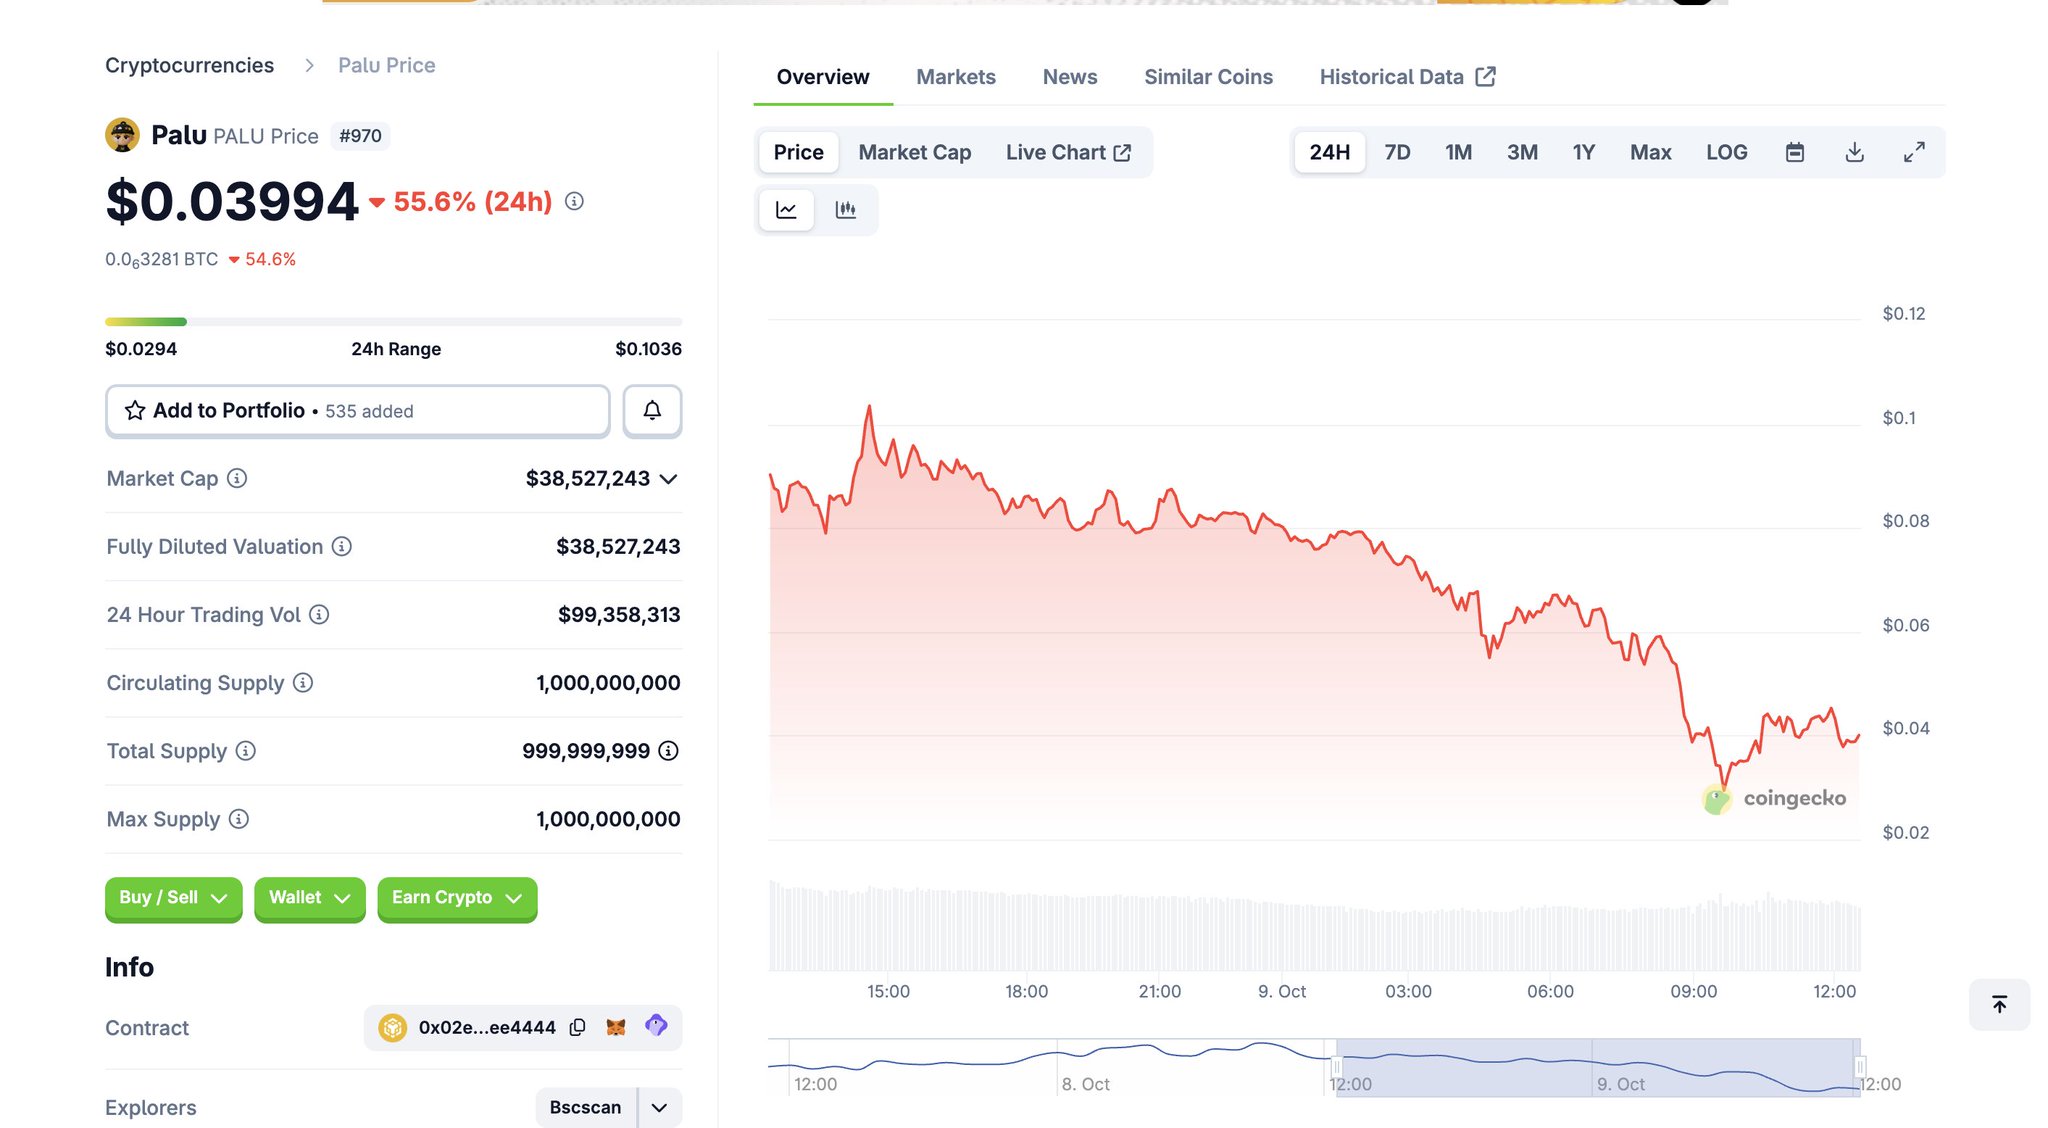Open the Buy / Sell dropdown

pos(173,898)
